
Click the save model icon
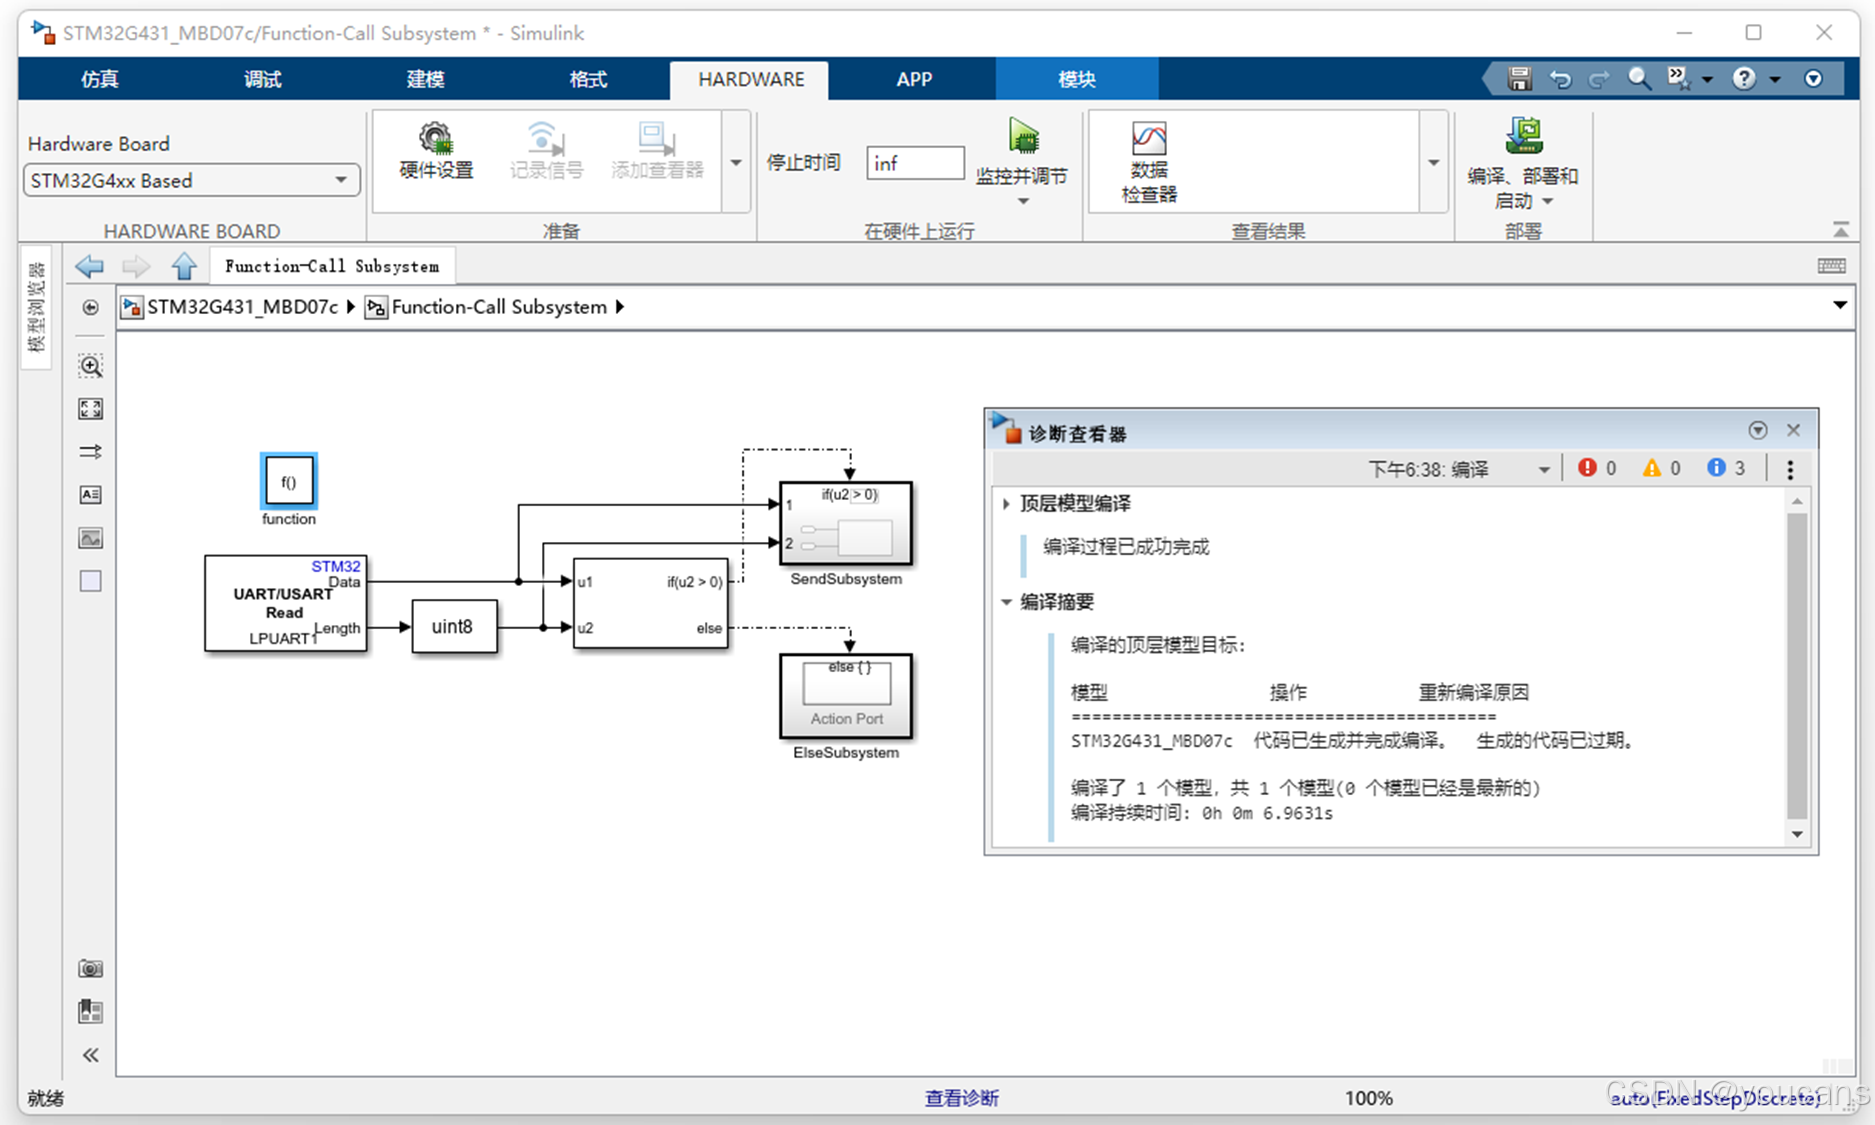(1519, 78)
